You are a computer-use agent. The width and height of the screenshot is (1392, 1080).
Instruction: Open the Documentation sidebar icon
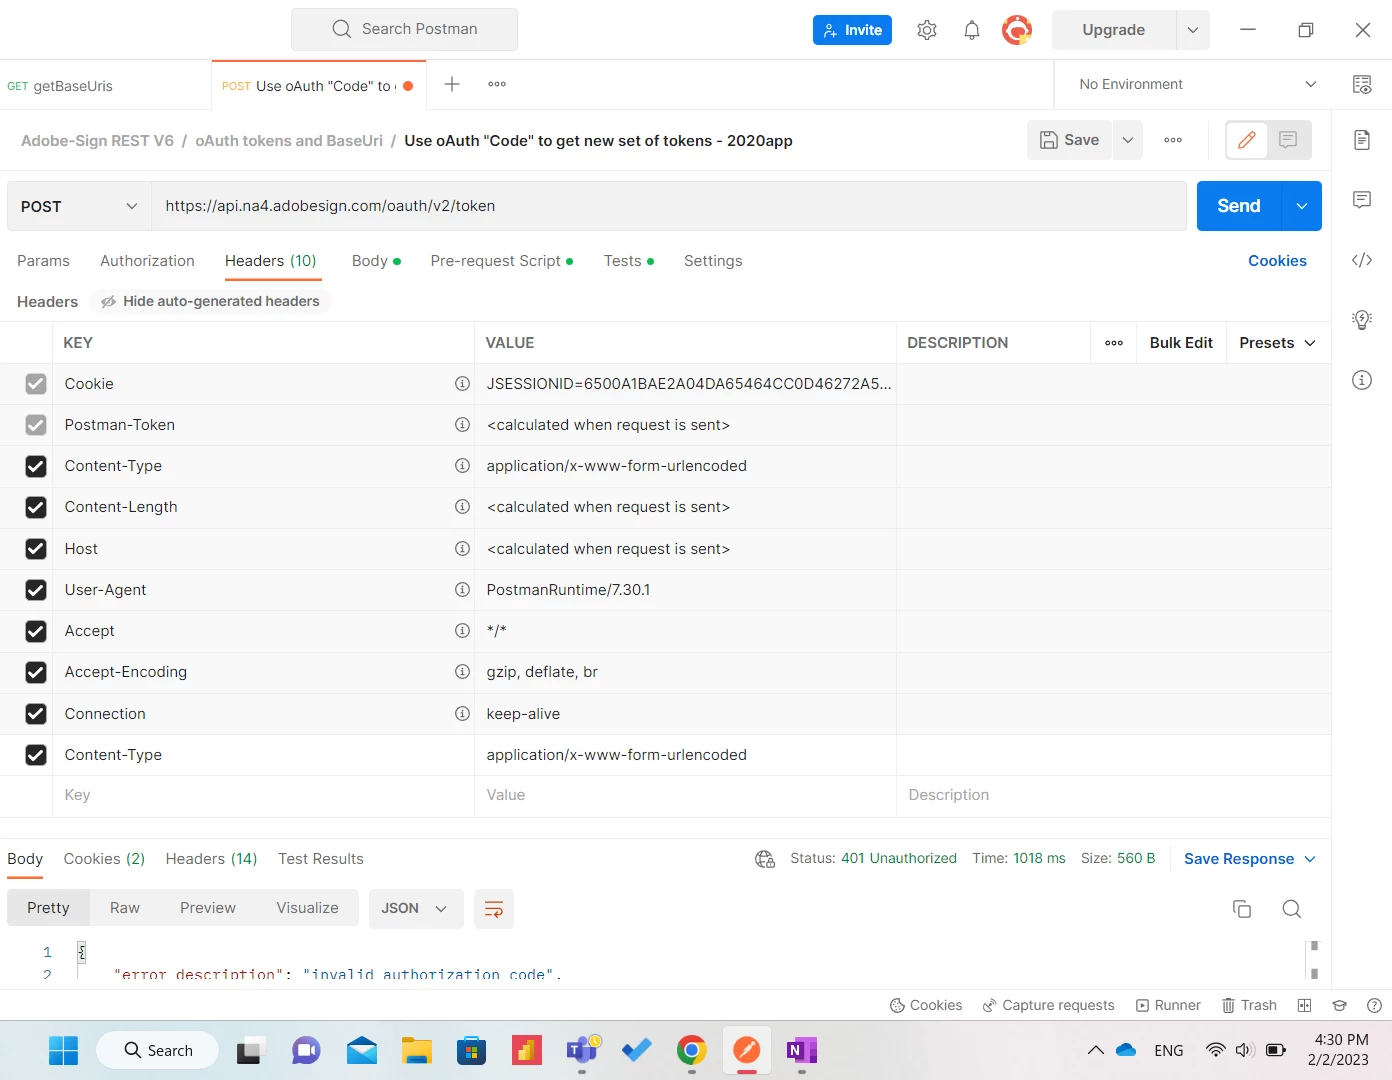[1362, 139]
